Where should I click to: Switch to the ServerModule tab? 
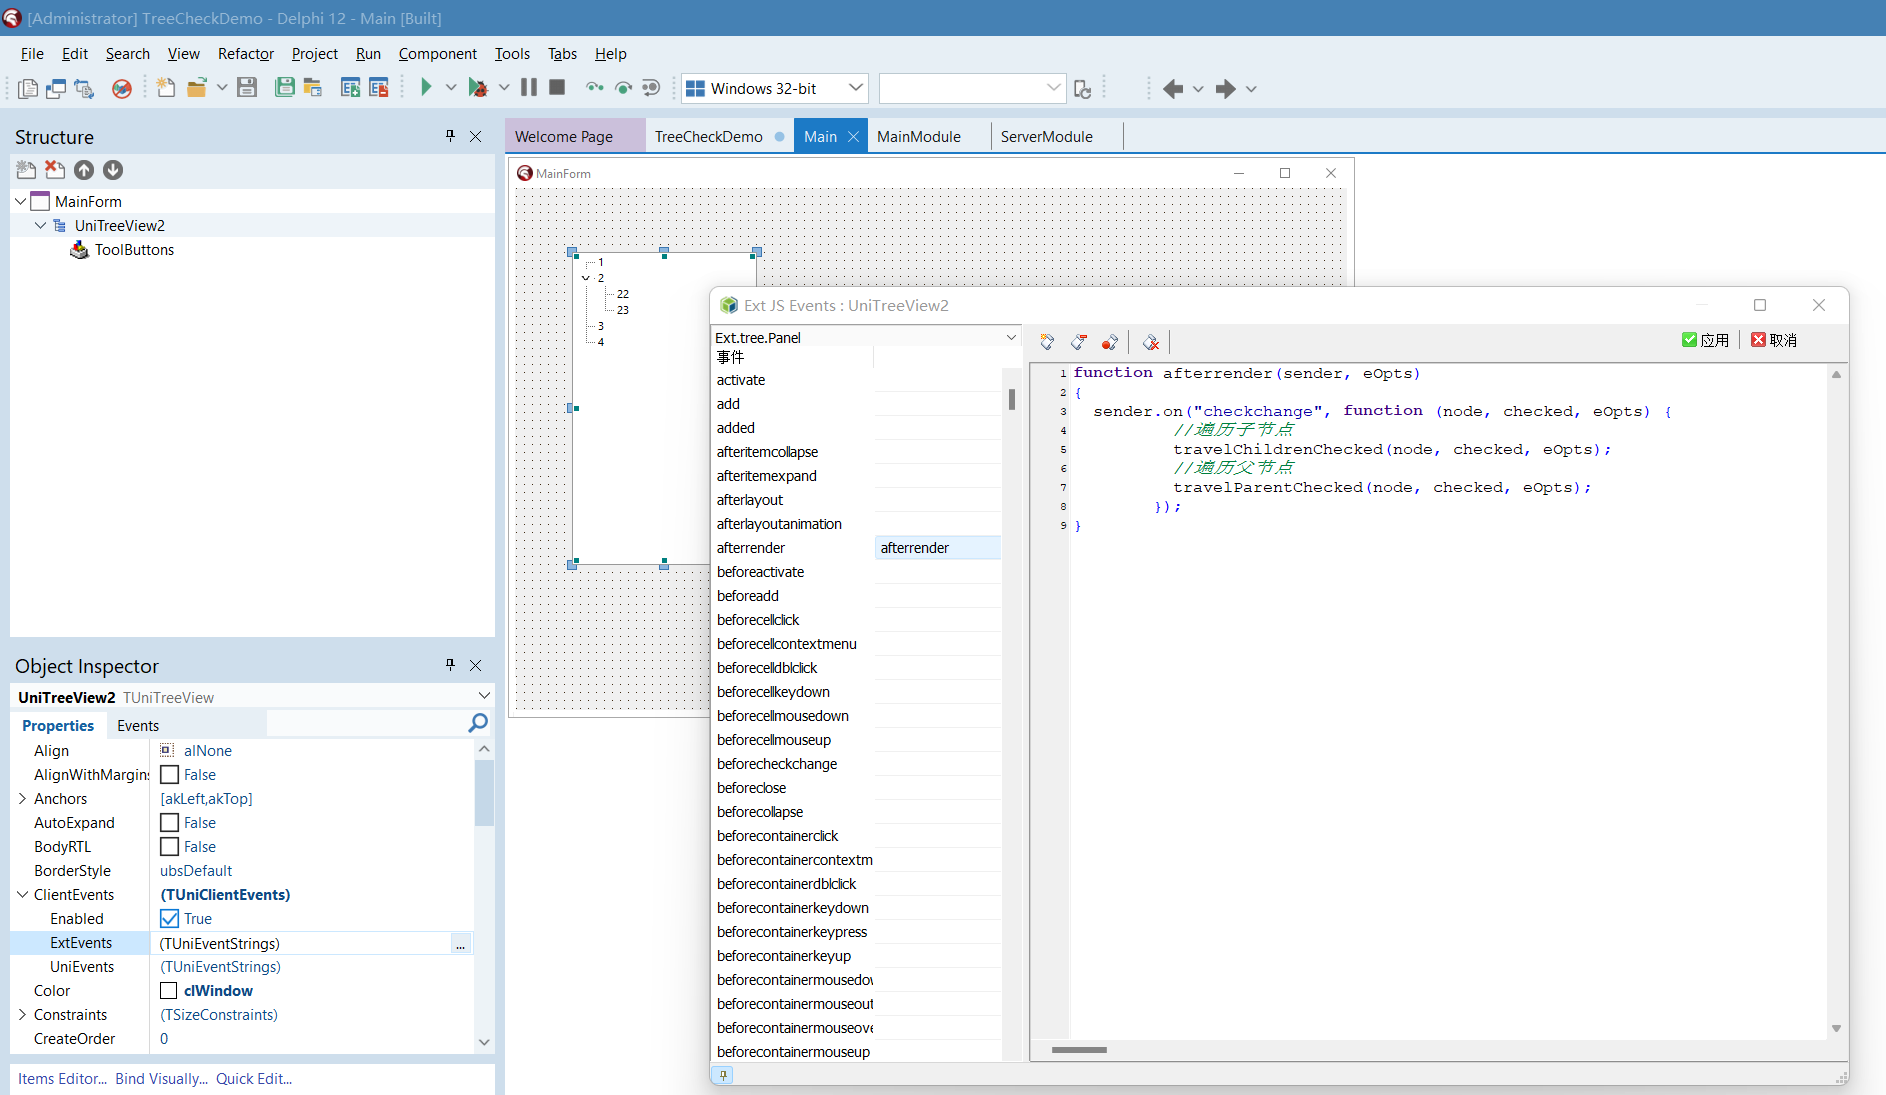[x=1046, y=137]
